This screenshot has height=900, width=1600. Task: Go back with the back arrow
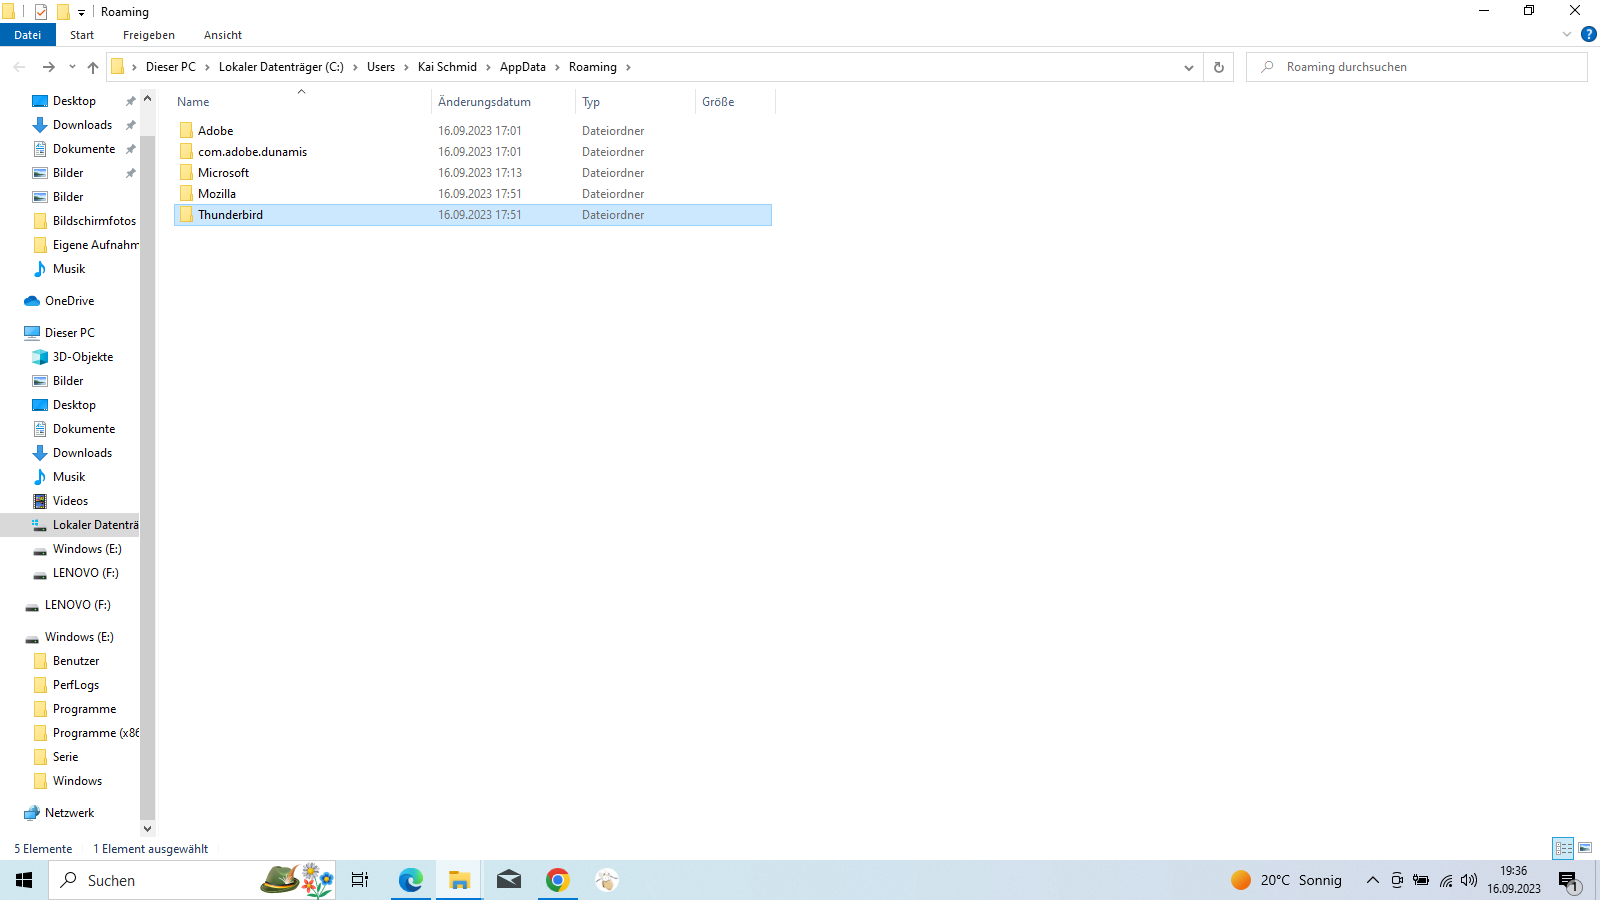[20, 67]
